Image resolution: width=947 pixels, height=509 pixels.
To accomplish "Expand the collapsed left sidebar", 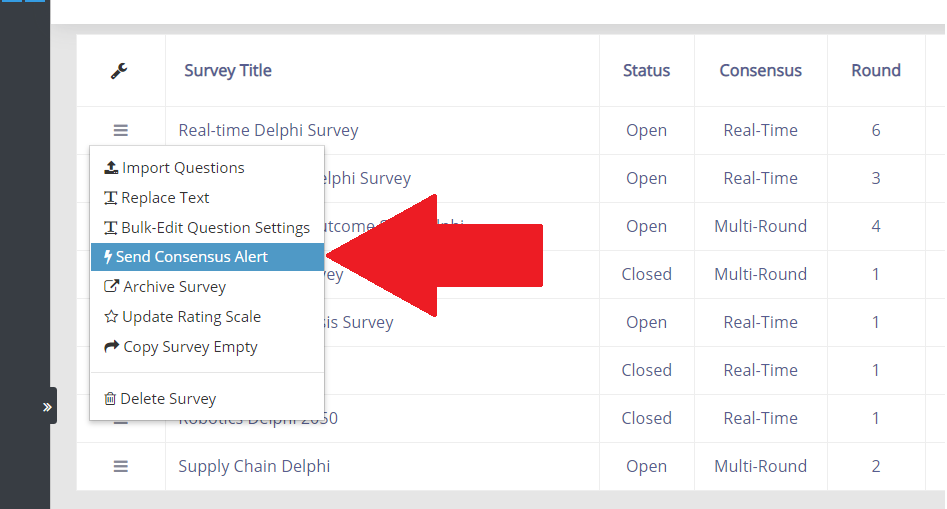I will coord(46,406).
